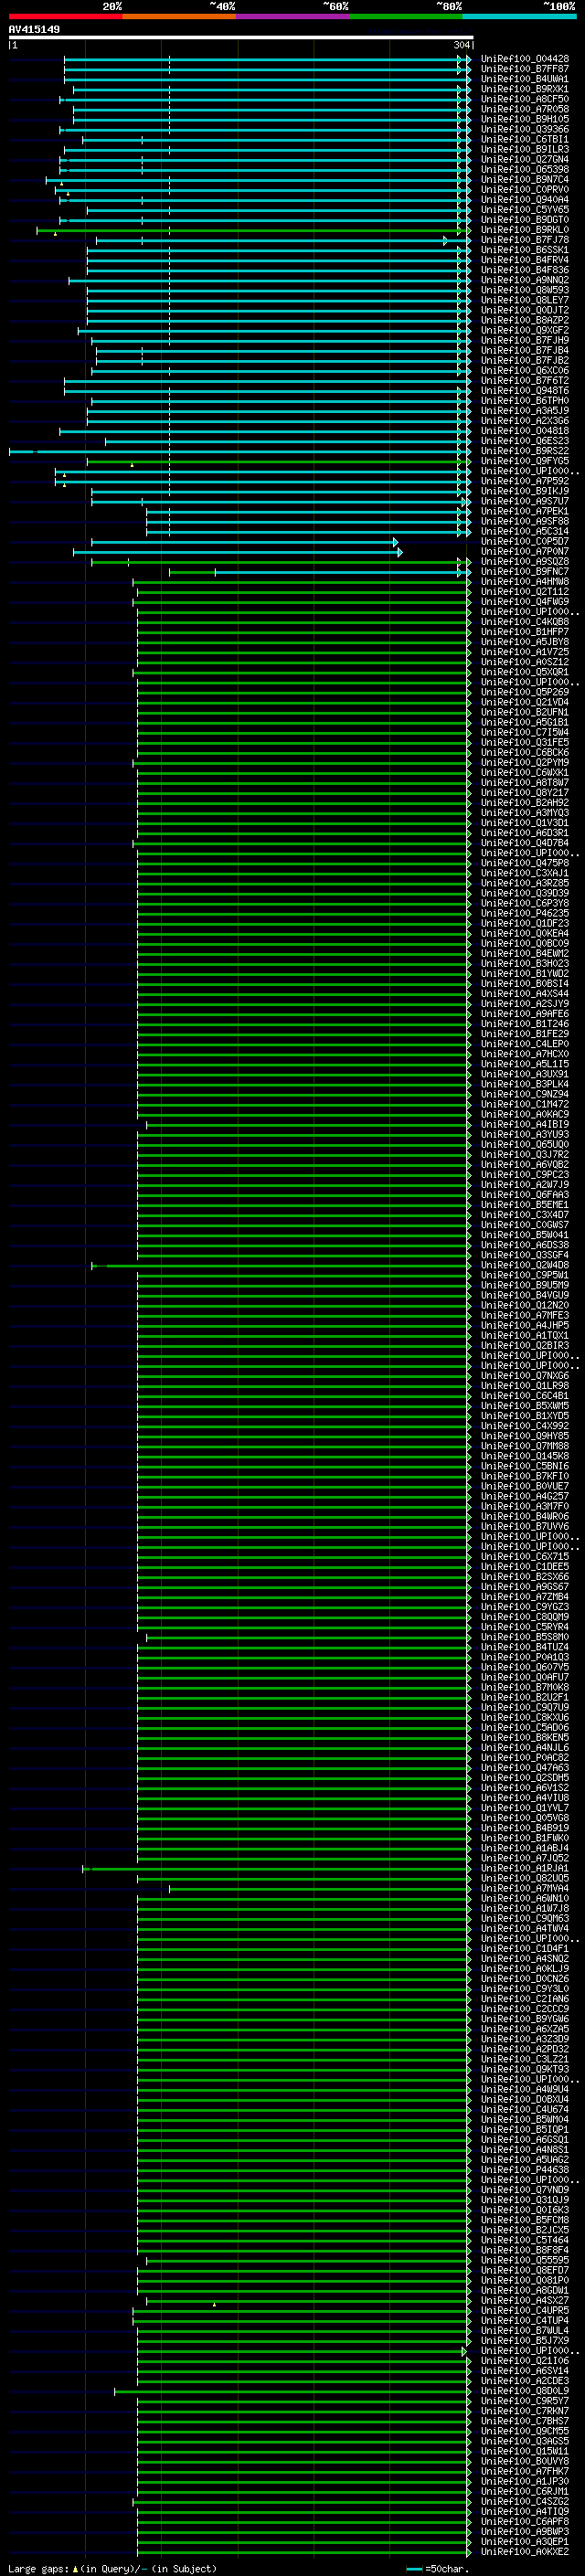Open hit UniRef100_C6TBI1
The image size is (585, 2576).
[x=525, y=140]
